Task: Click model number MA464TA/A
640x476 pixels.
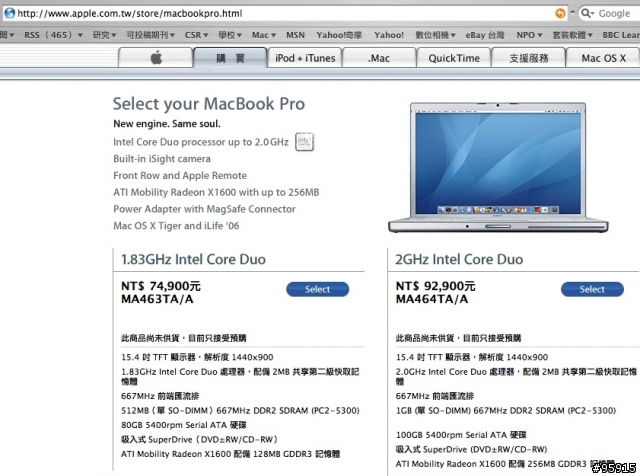Action: [x=432, y=299]
